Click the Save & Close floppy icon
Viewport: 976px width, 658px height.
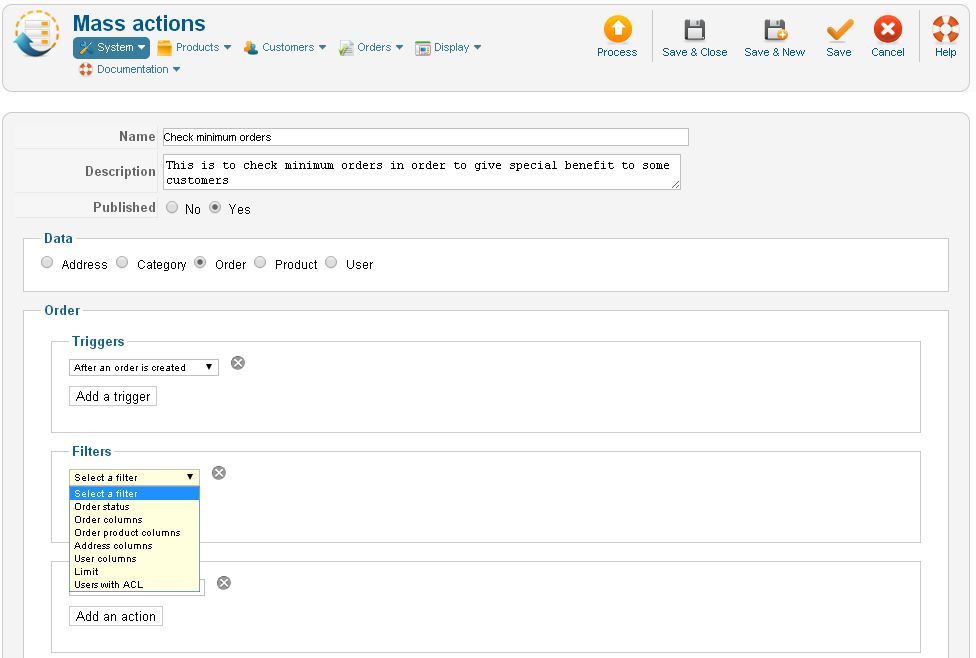click(694, 30)
